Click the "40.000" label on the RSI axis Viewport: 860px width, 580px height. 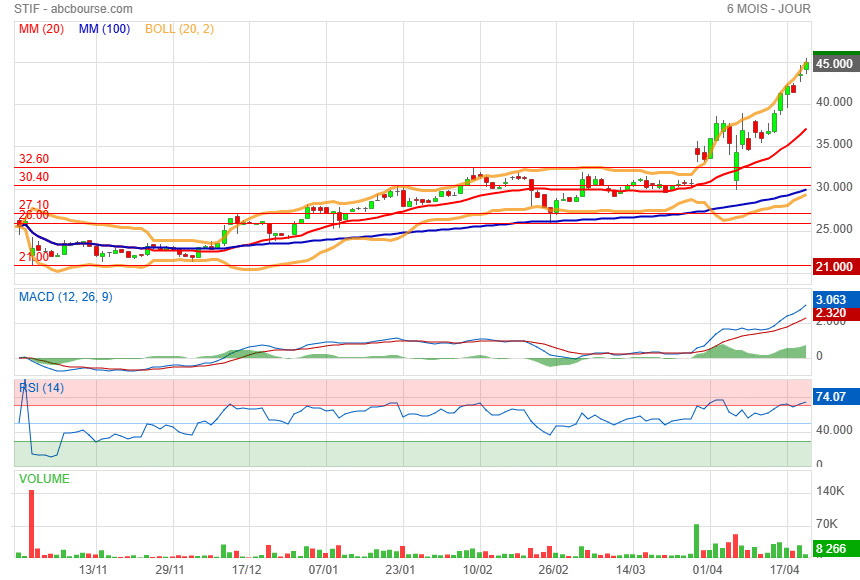pos(834,430)
